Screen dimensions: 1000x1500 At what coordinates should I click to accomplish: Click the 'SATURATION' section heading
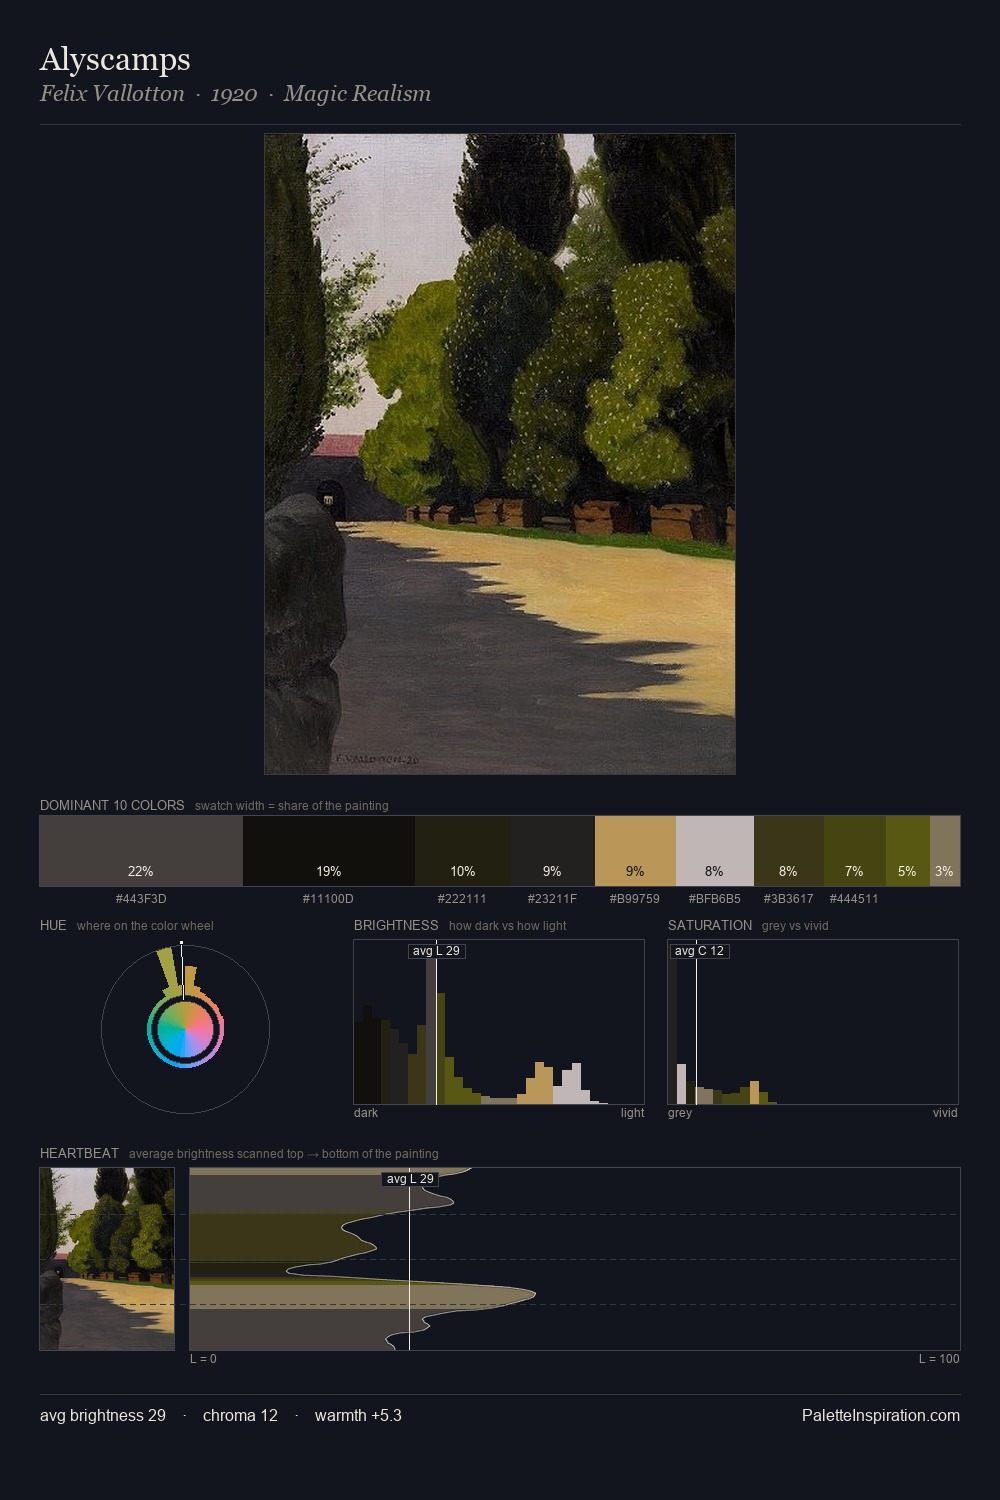tap(710, 925)
